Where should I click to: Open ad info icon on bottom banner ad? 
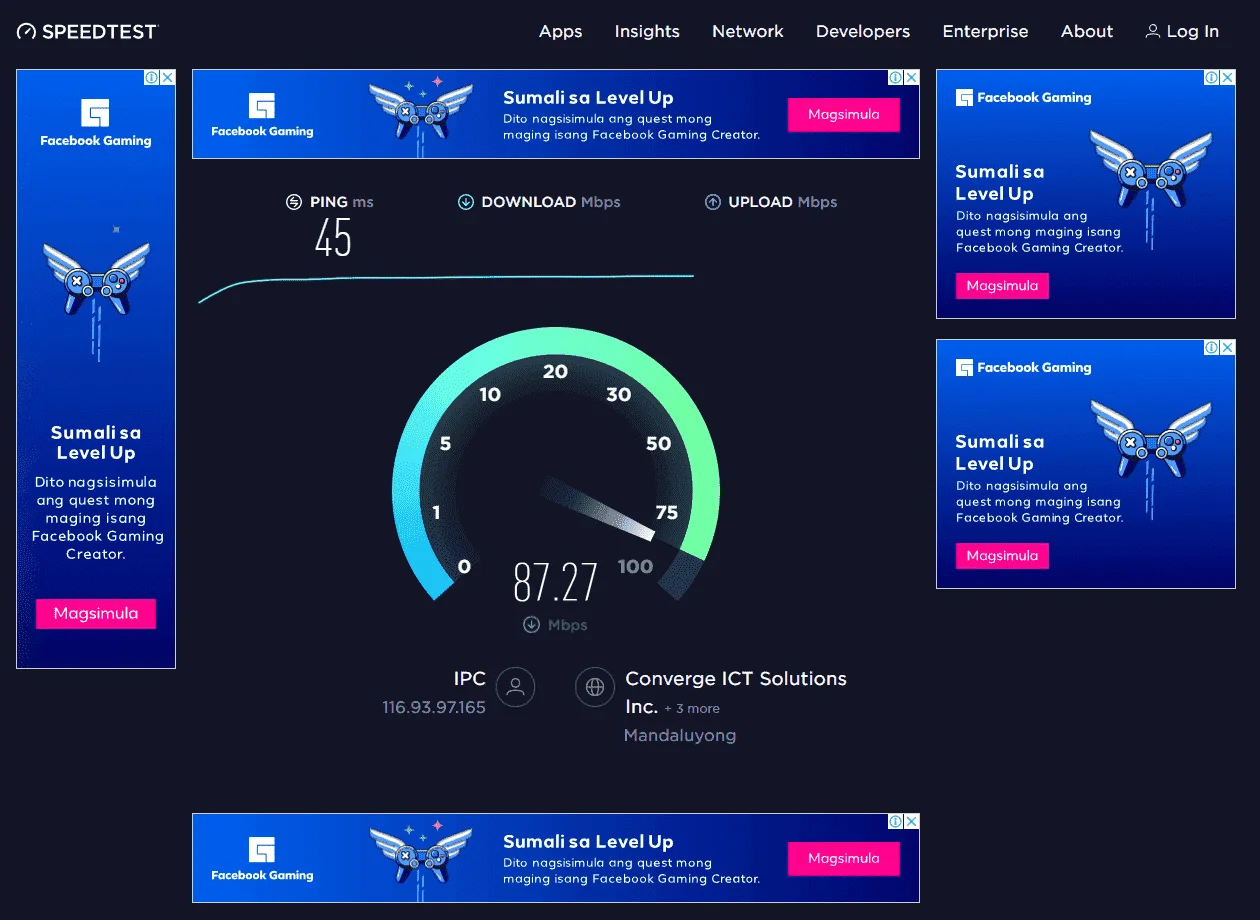897,822
